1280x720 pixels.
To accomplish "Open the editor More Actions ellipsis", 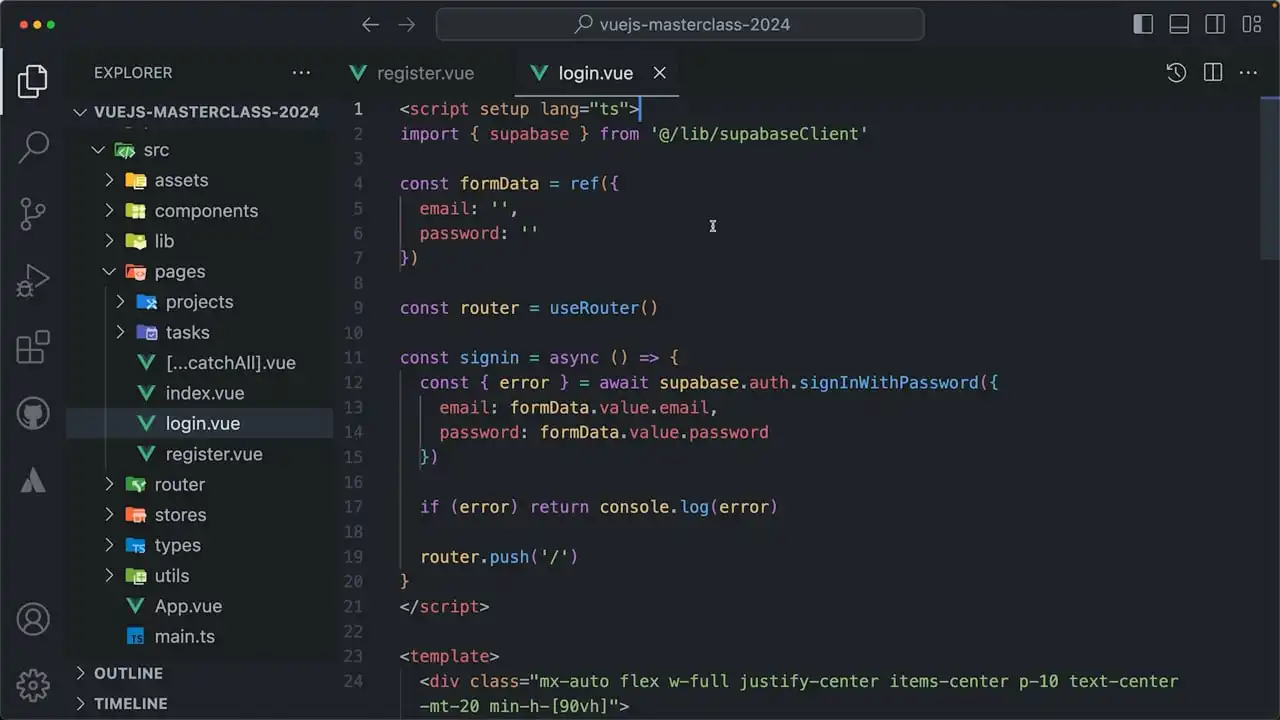I will (1248, 73).
